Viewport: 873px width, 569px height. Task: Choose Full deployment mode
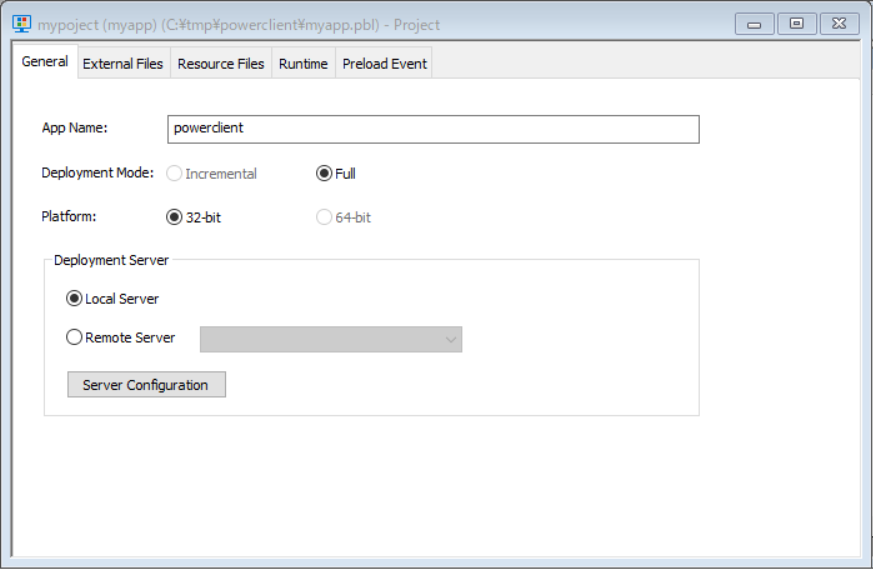click(x=324, y=174)
